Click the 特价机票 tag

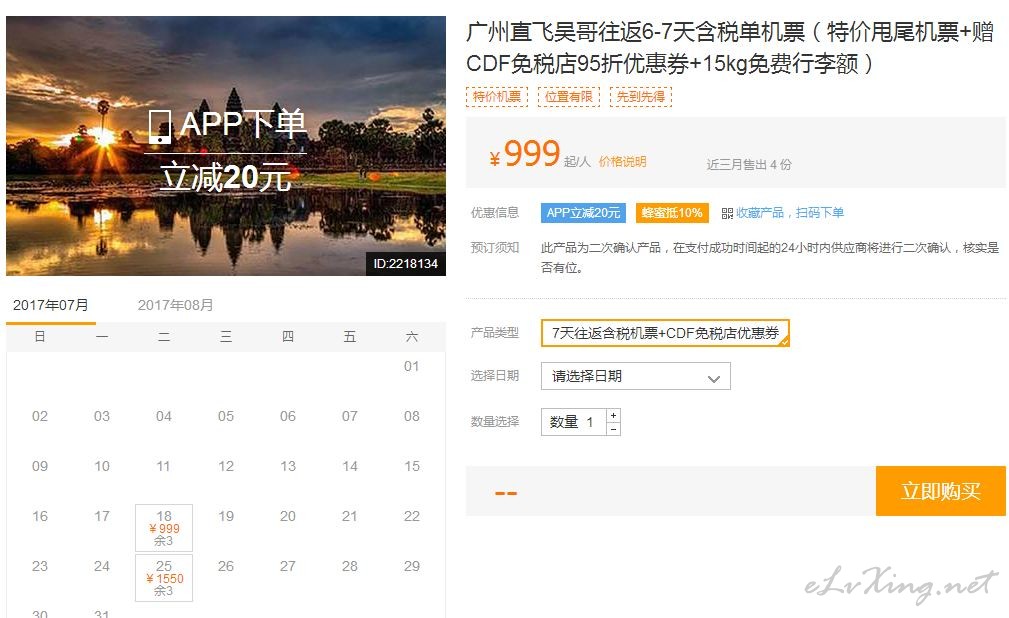click(497, 97)
